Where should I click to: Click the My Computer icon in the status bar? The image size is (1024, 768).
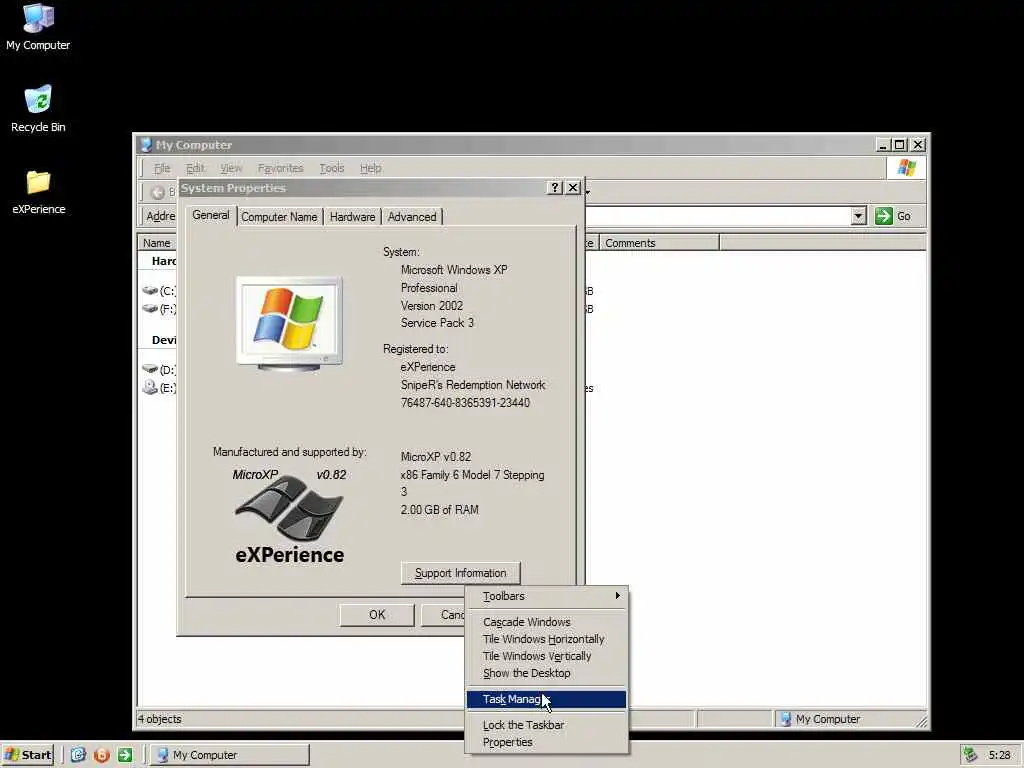click(786, 719)
